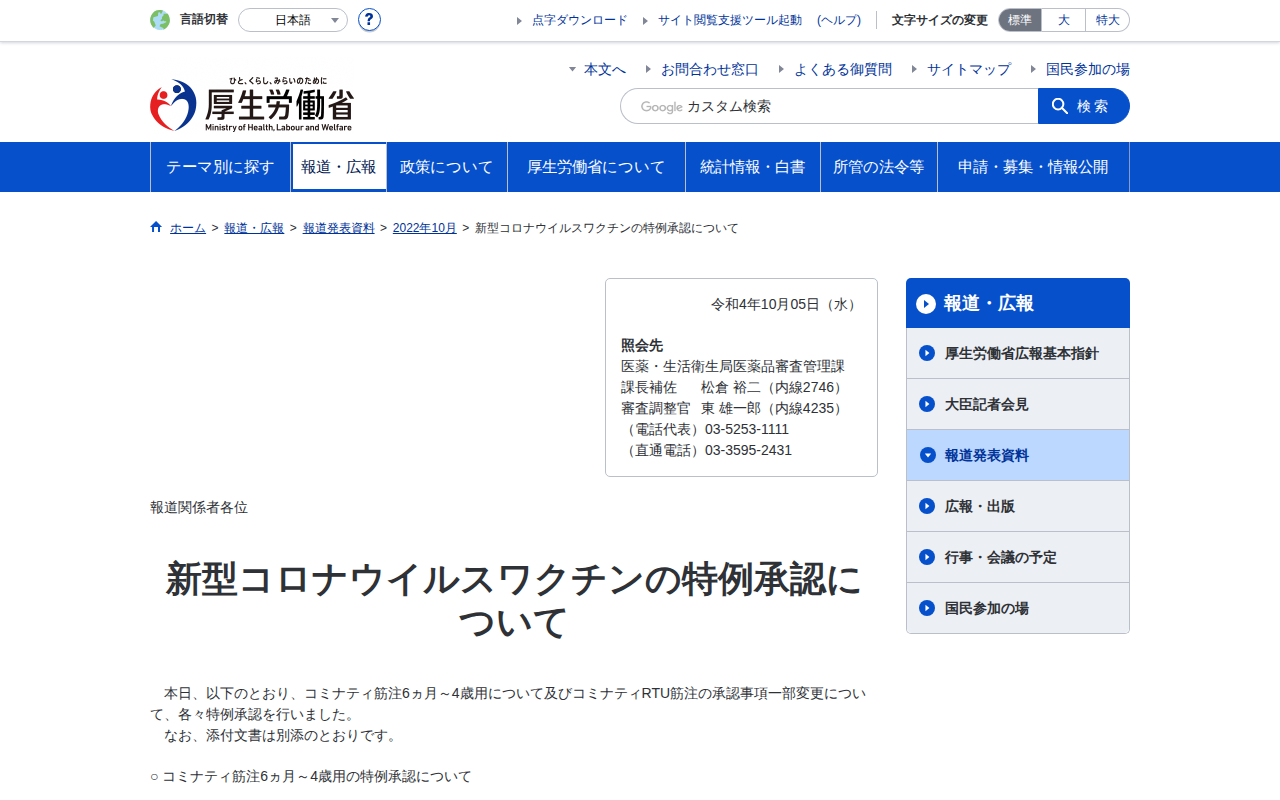
Task: Click the 報道・広報 sidebar header circle icon
Action: pyautogui.click(x=926, y=303)
